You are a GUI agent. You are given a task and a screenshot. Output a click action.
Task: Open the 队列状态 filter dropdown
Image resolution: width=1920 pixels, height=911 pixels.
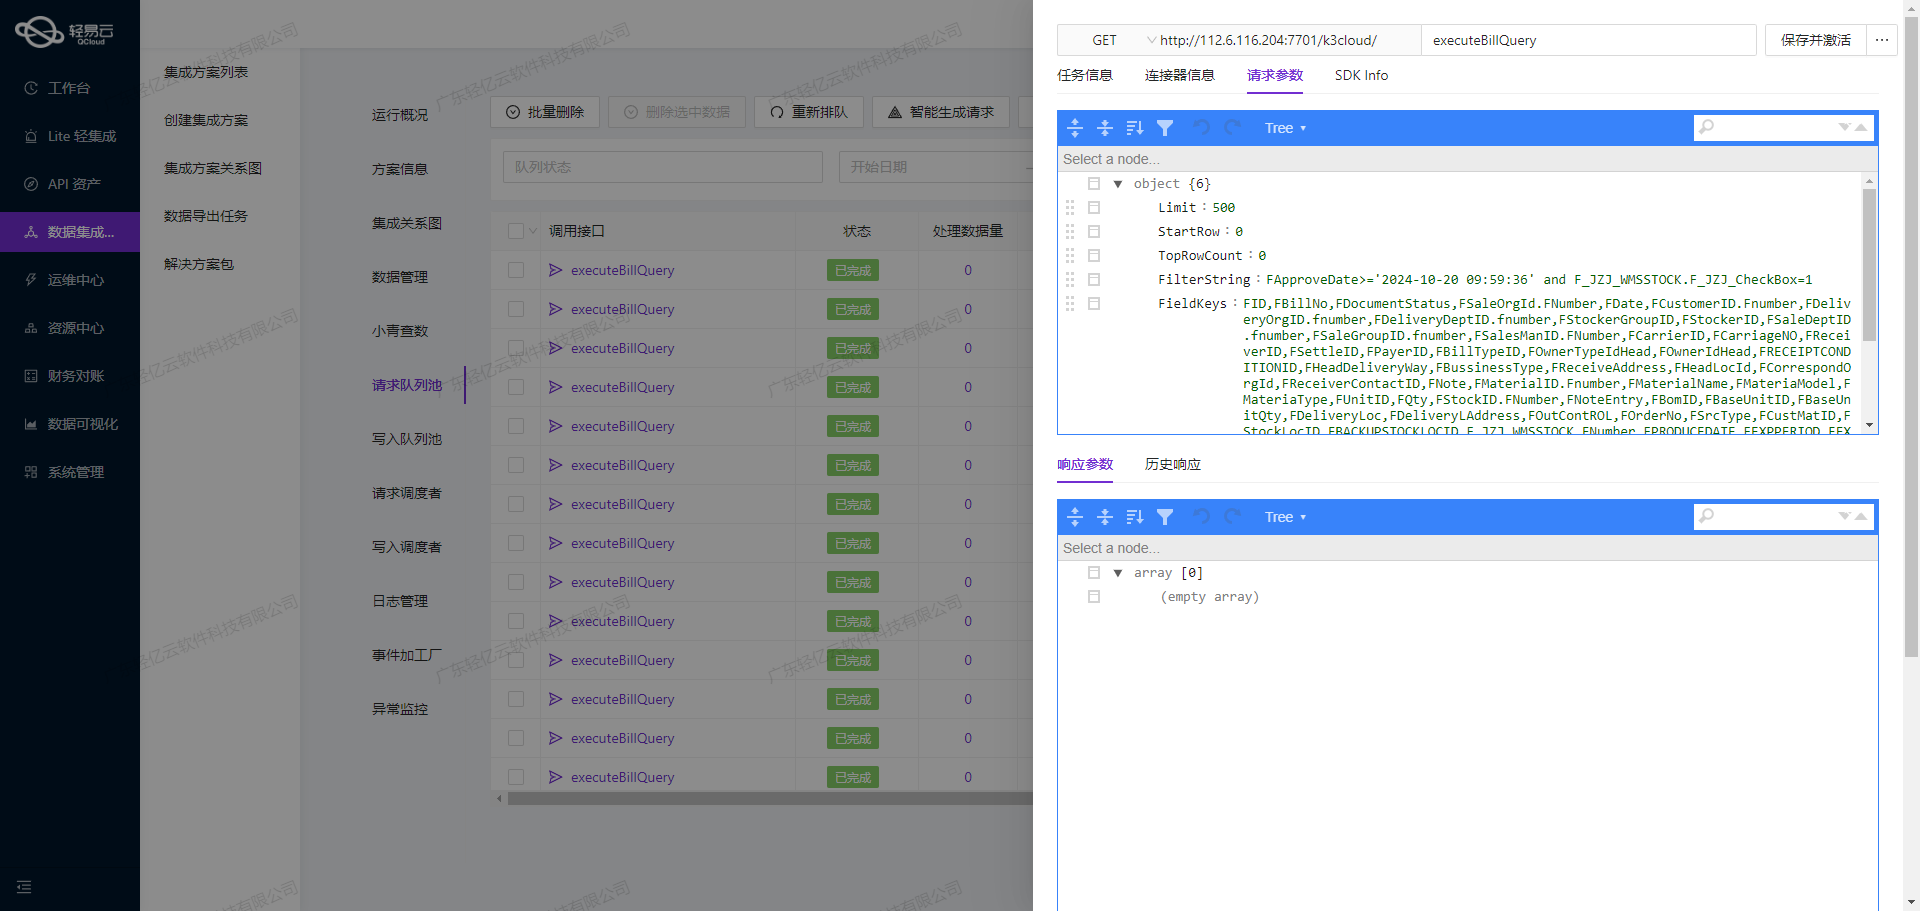pos(662,167)
